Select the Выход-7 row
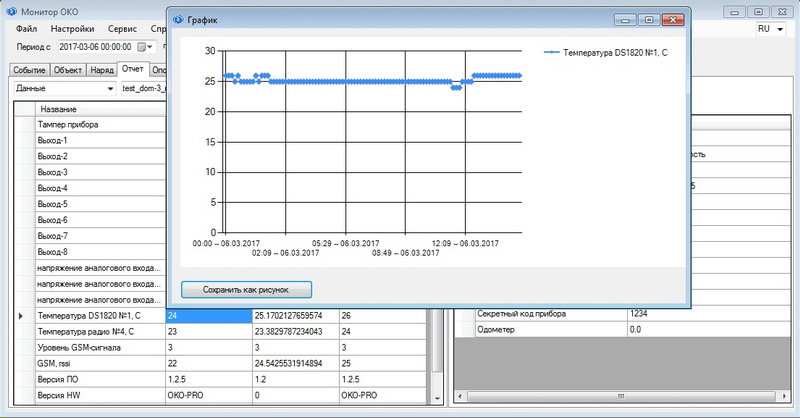 (x=100, y=236)
